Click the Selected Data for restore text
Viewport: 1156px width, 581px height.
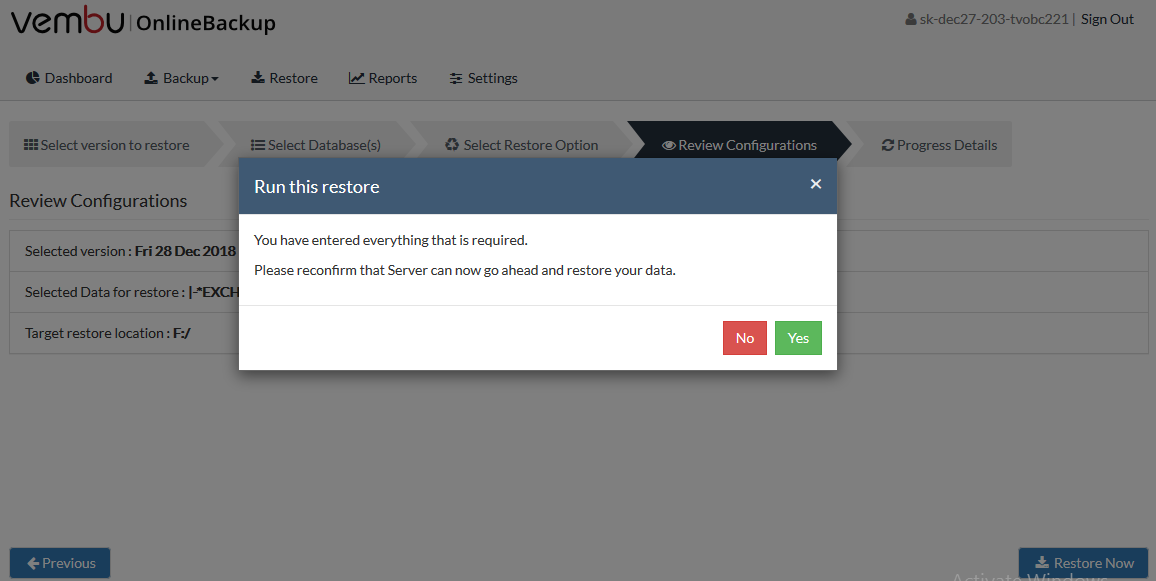click(x=132, y=292)
